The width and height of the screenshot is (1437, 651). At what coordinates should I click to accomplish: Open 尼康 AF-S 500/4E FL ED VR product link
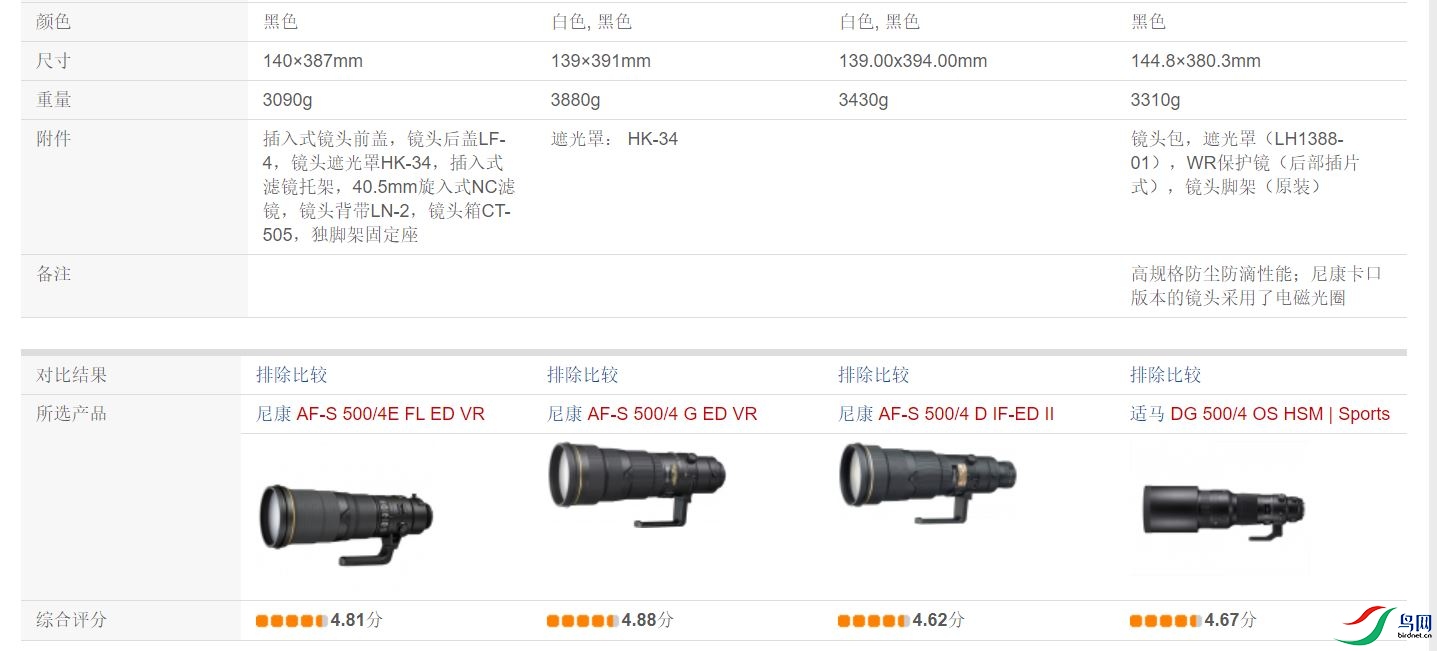[x=370, y=414]
